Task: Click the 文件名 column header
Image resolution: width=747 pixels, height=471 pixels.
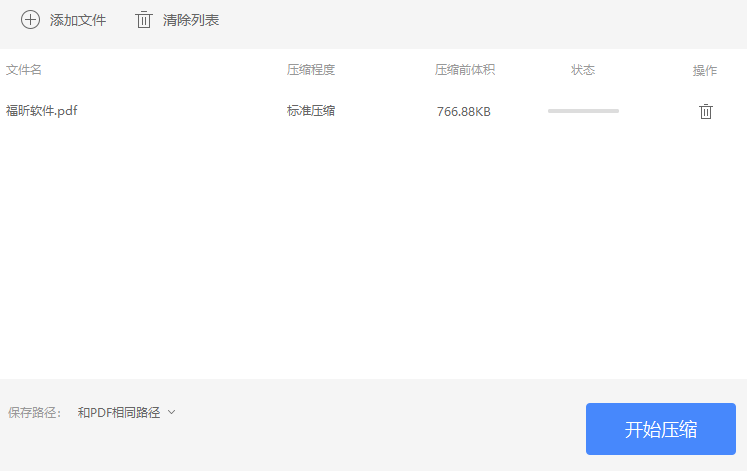Action: coord(24,70)
